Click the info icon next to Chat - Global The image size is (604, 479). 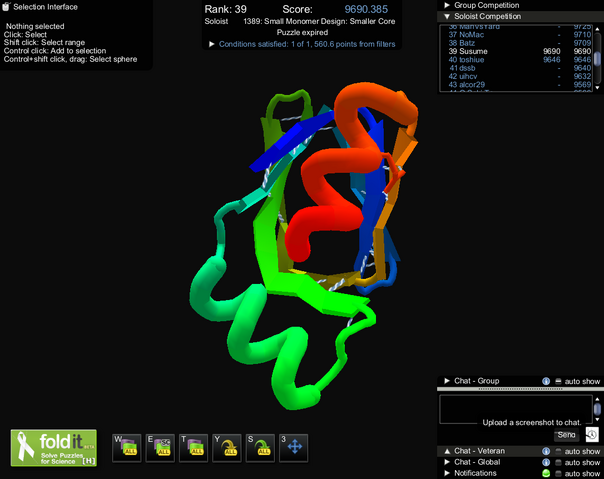[x=546, y=462]
